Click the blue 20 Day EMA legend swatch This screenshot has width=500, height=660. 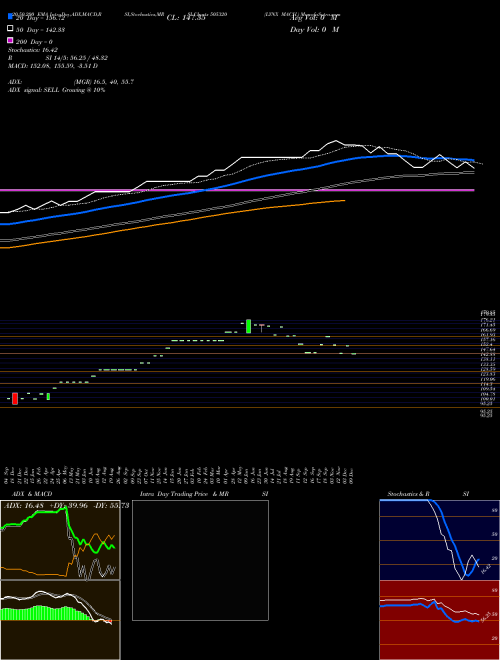tap(11, 16)
